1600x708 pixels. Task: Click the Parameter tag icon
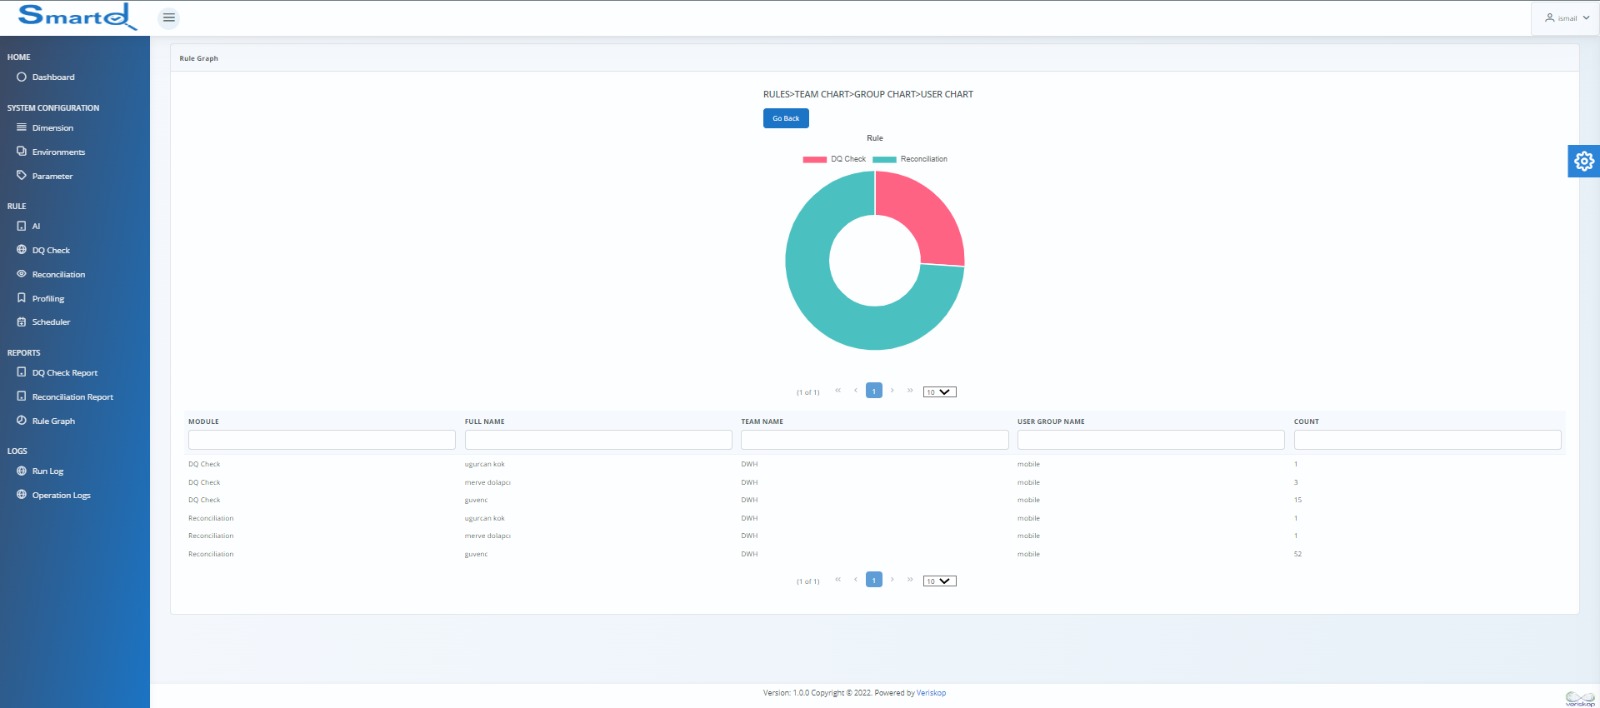(x=21, y=176)
